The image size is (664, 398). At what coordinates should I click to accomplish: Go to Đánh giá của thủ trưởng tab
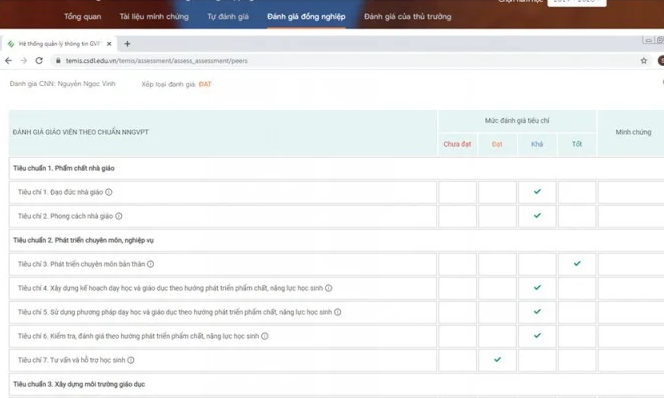click(407, 17)
